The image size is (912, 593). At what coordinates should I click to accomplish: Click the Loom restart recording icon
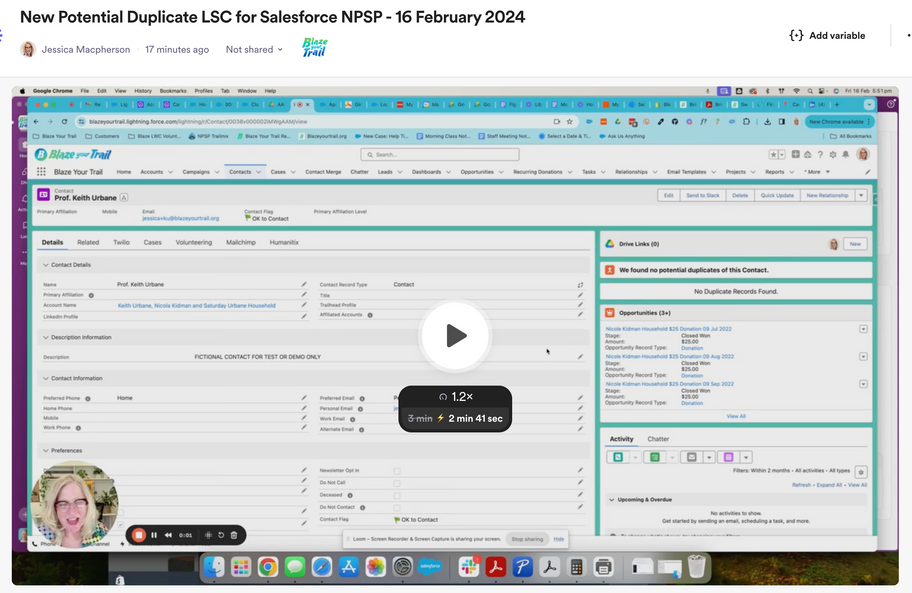pos(221,535)
